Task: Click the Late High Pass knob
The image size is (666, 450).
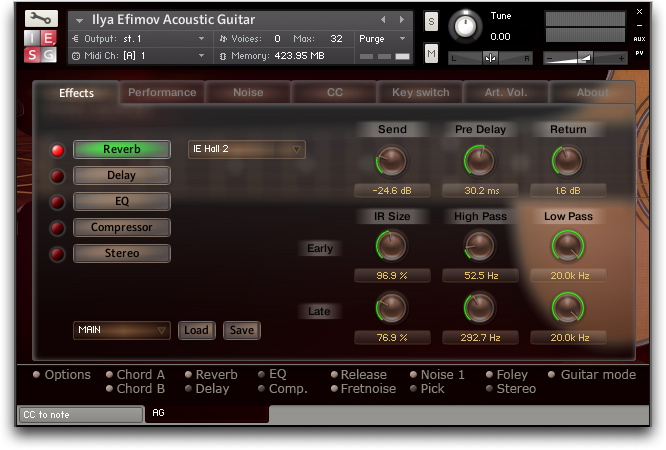Action: point(480,308)
